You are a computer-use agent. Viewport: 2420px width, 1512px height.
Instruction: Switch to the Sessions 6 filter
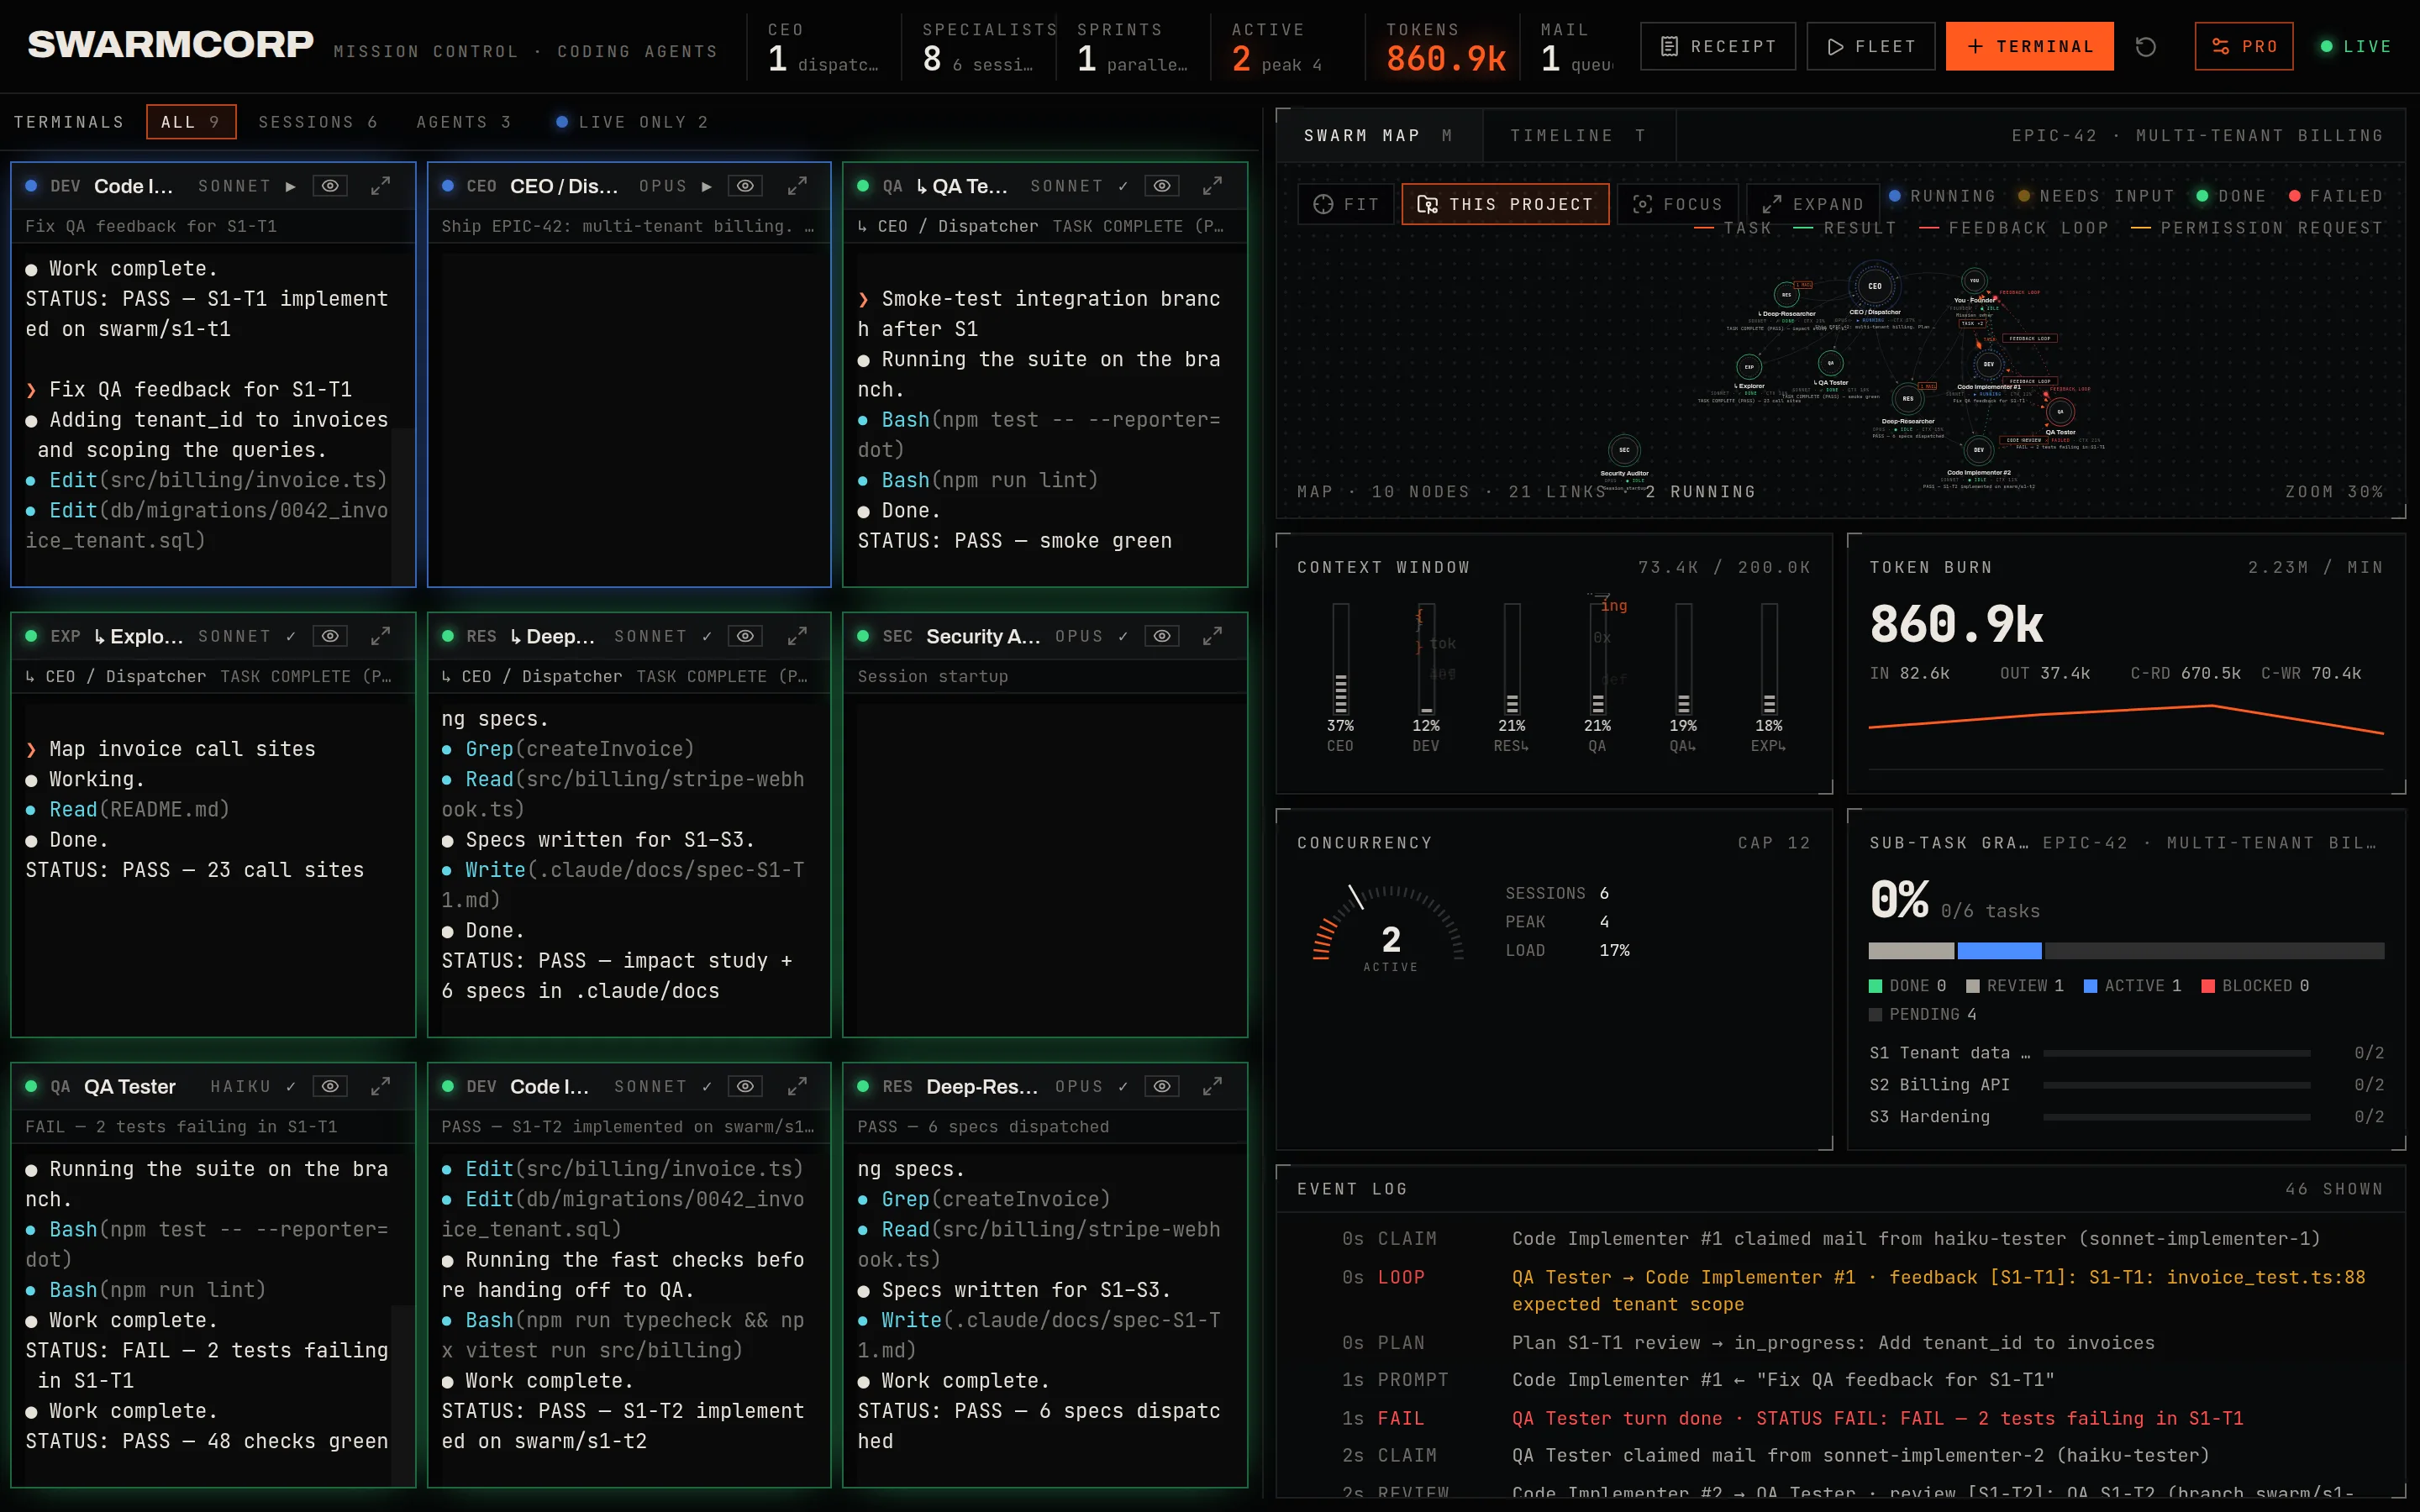pos(318,122)
